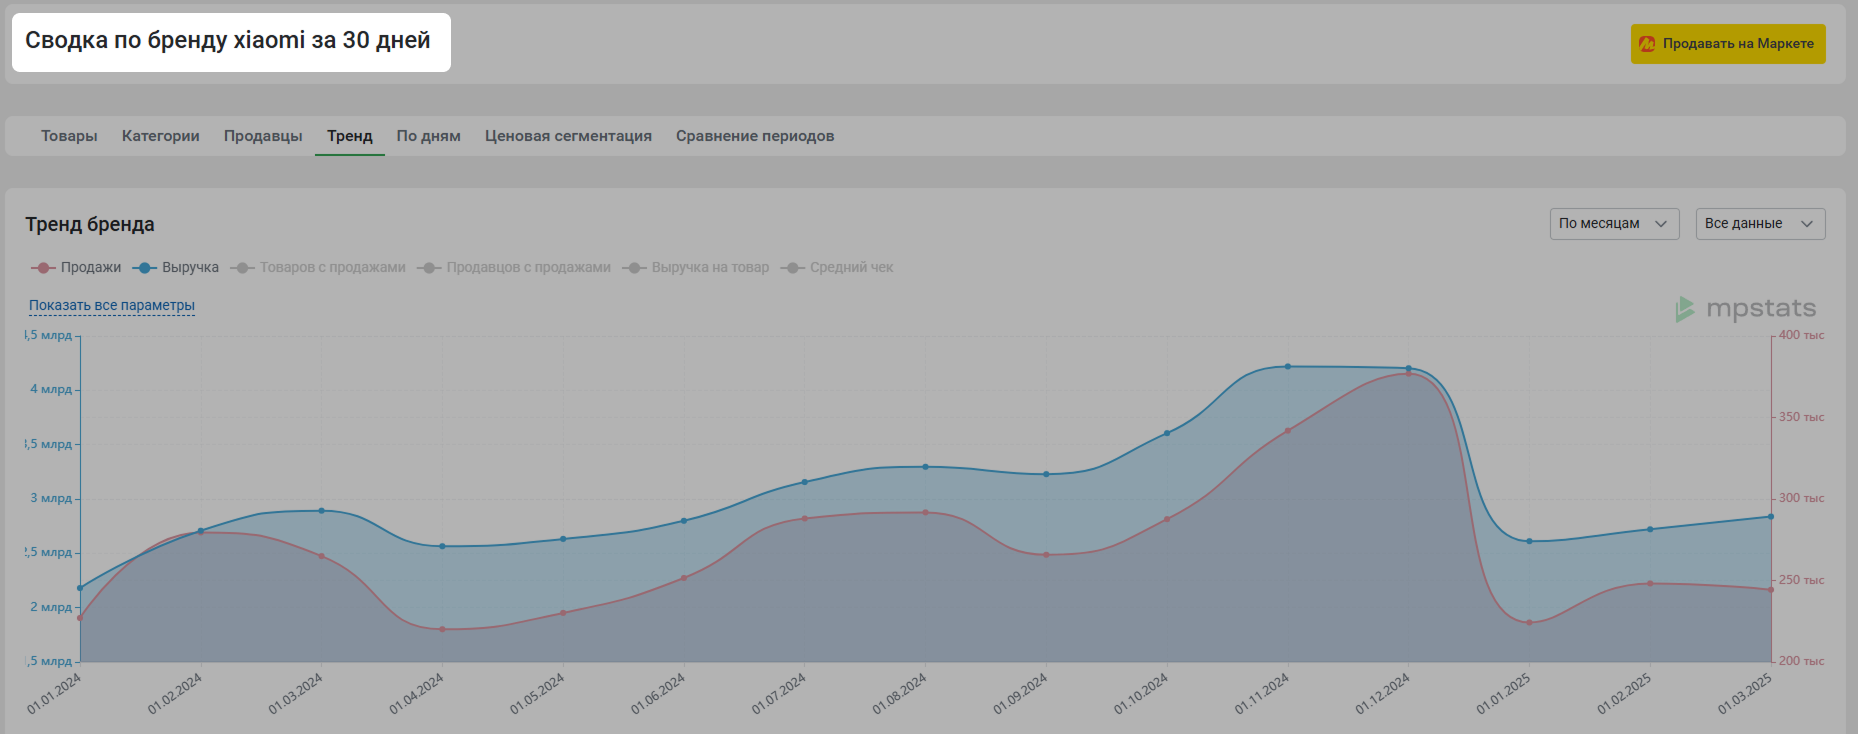Click the blue Выручка legend marker
Viewport: 1858px width, 734px height.
pos(144,268)
